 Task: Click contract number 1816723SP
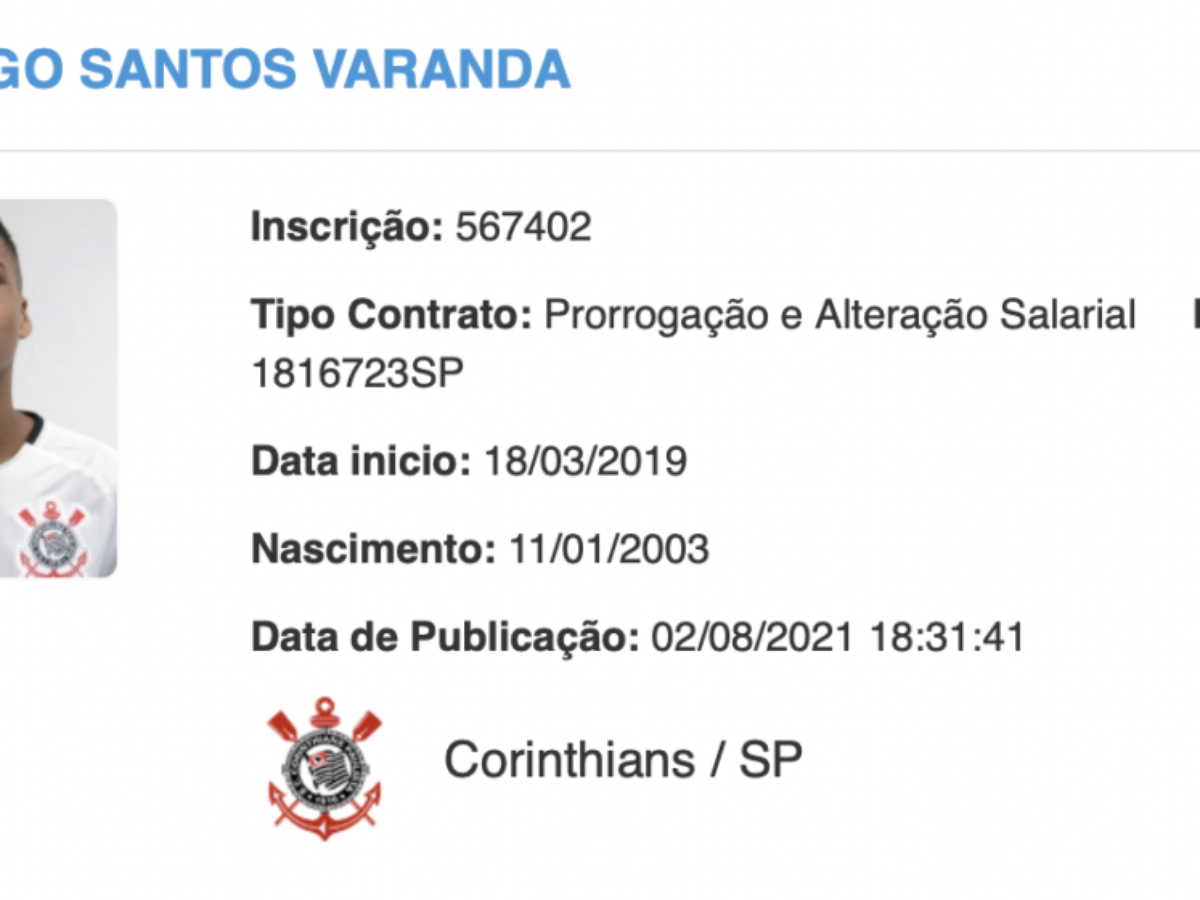[358, 373]
